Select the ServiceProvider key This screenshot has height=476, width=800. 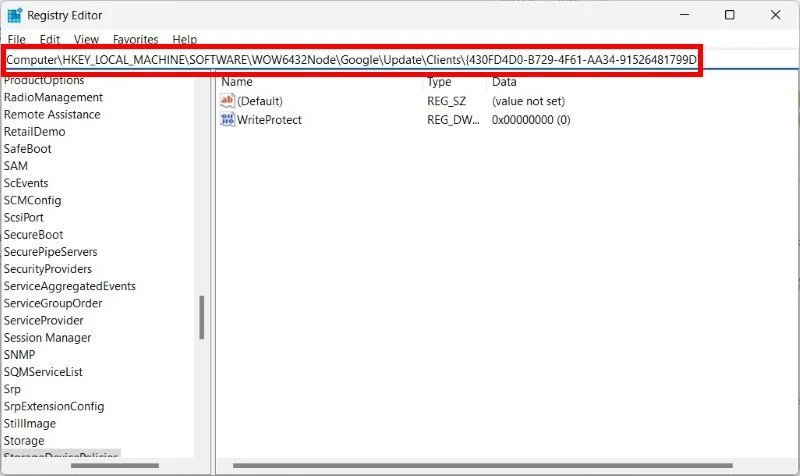tap(43, 320)
